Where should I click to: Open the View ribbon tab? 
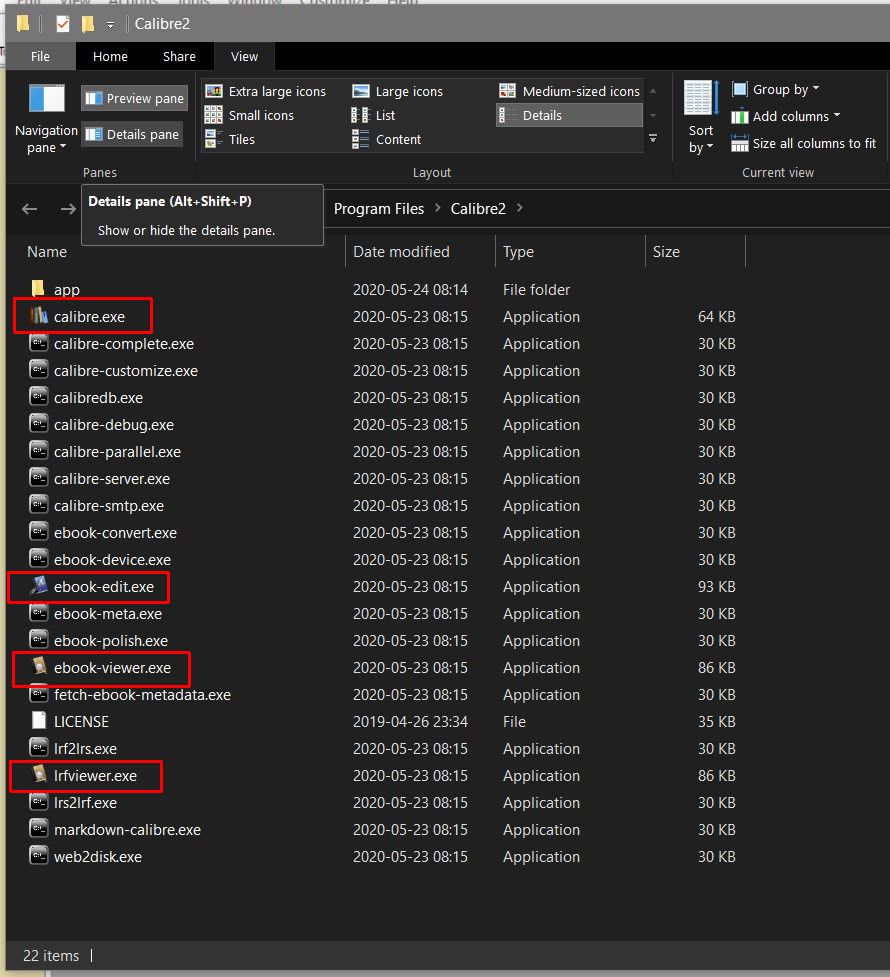[x=244, y=56]
